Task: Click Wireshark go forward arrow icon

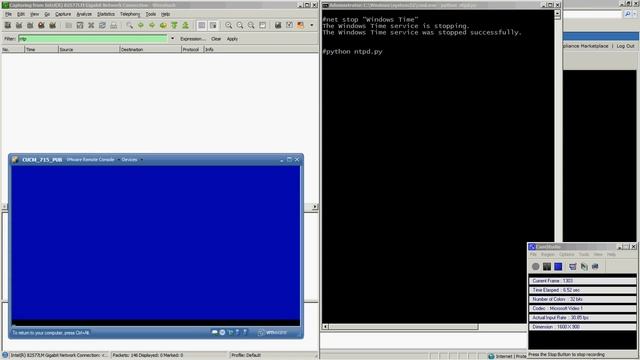Action: coord(152,25)
